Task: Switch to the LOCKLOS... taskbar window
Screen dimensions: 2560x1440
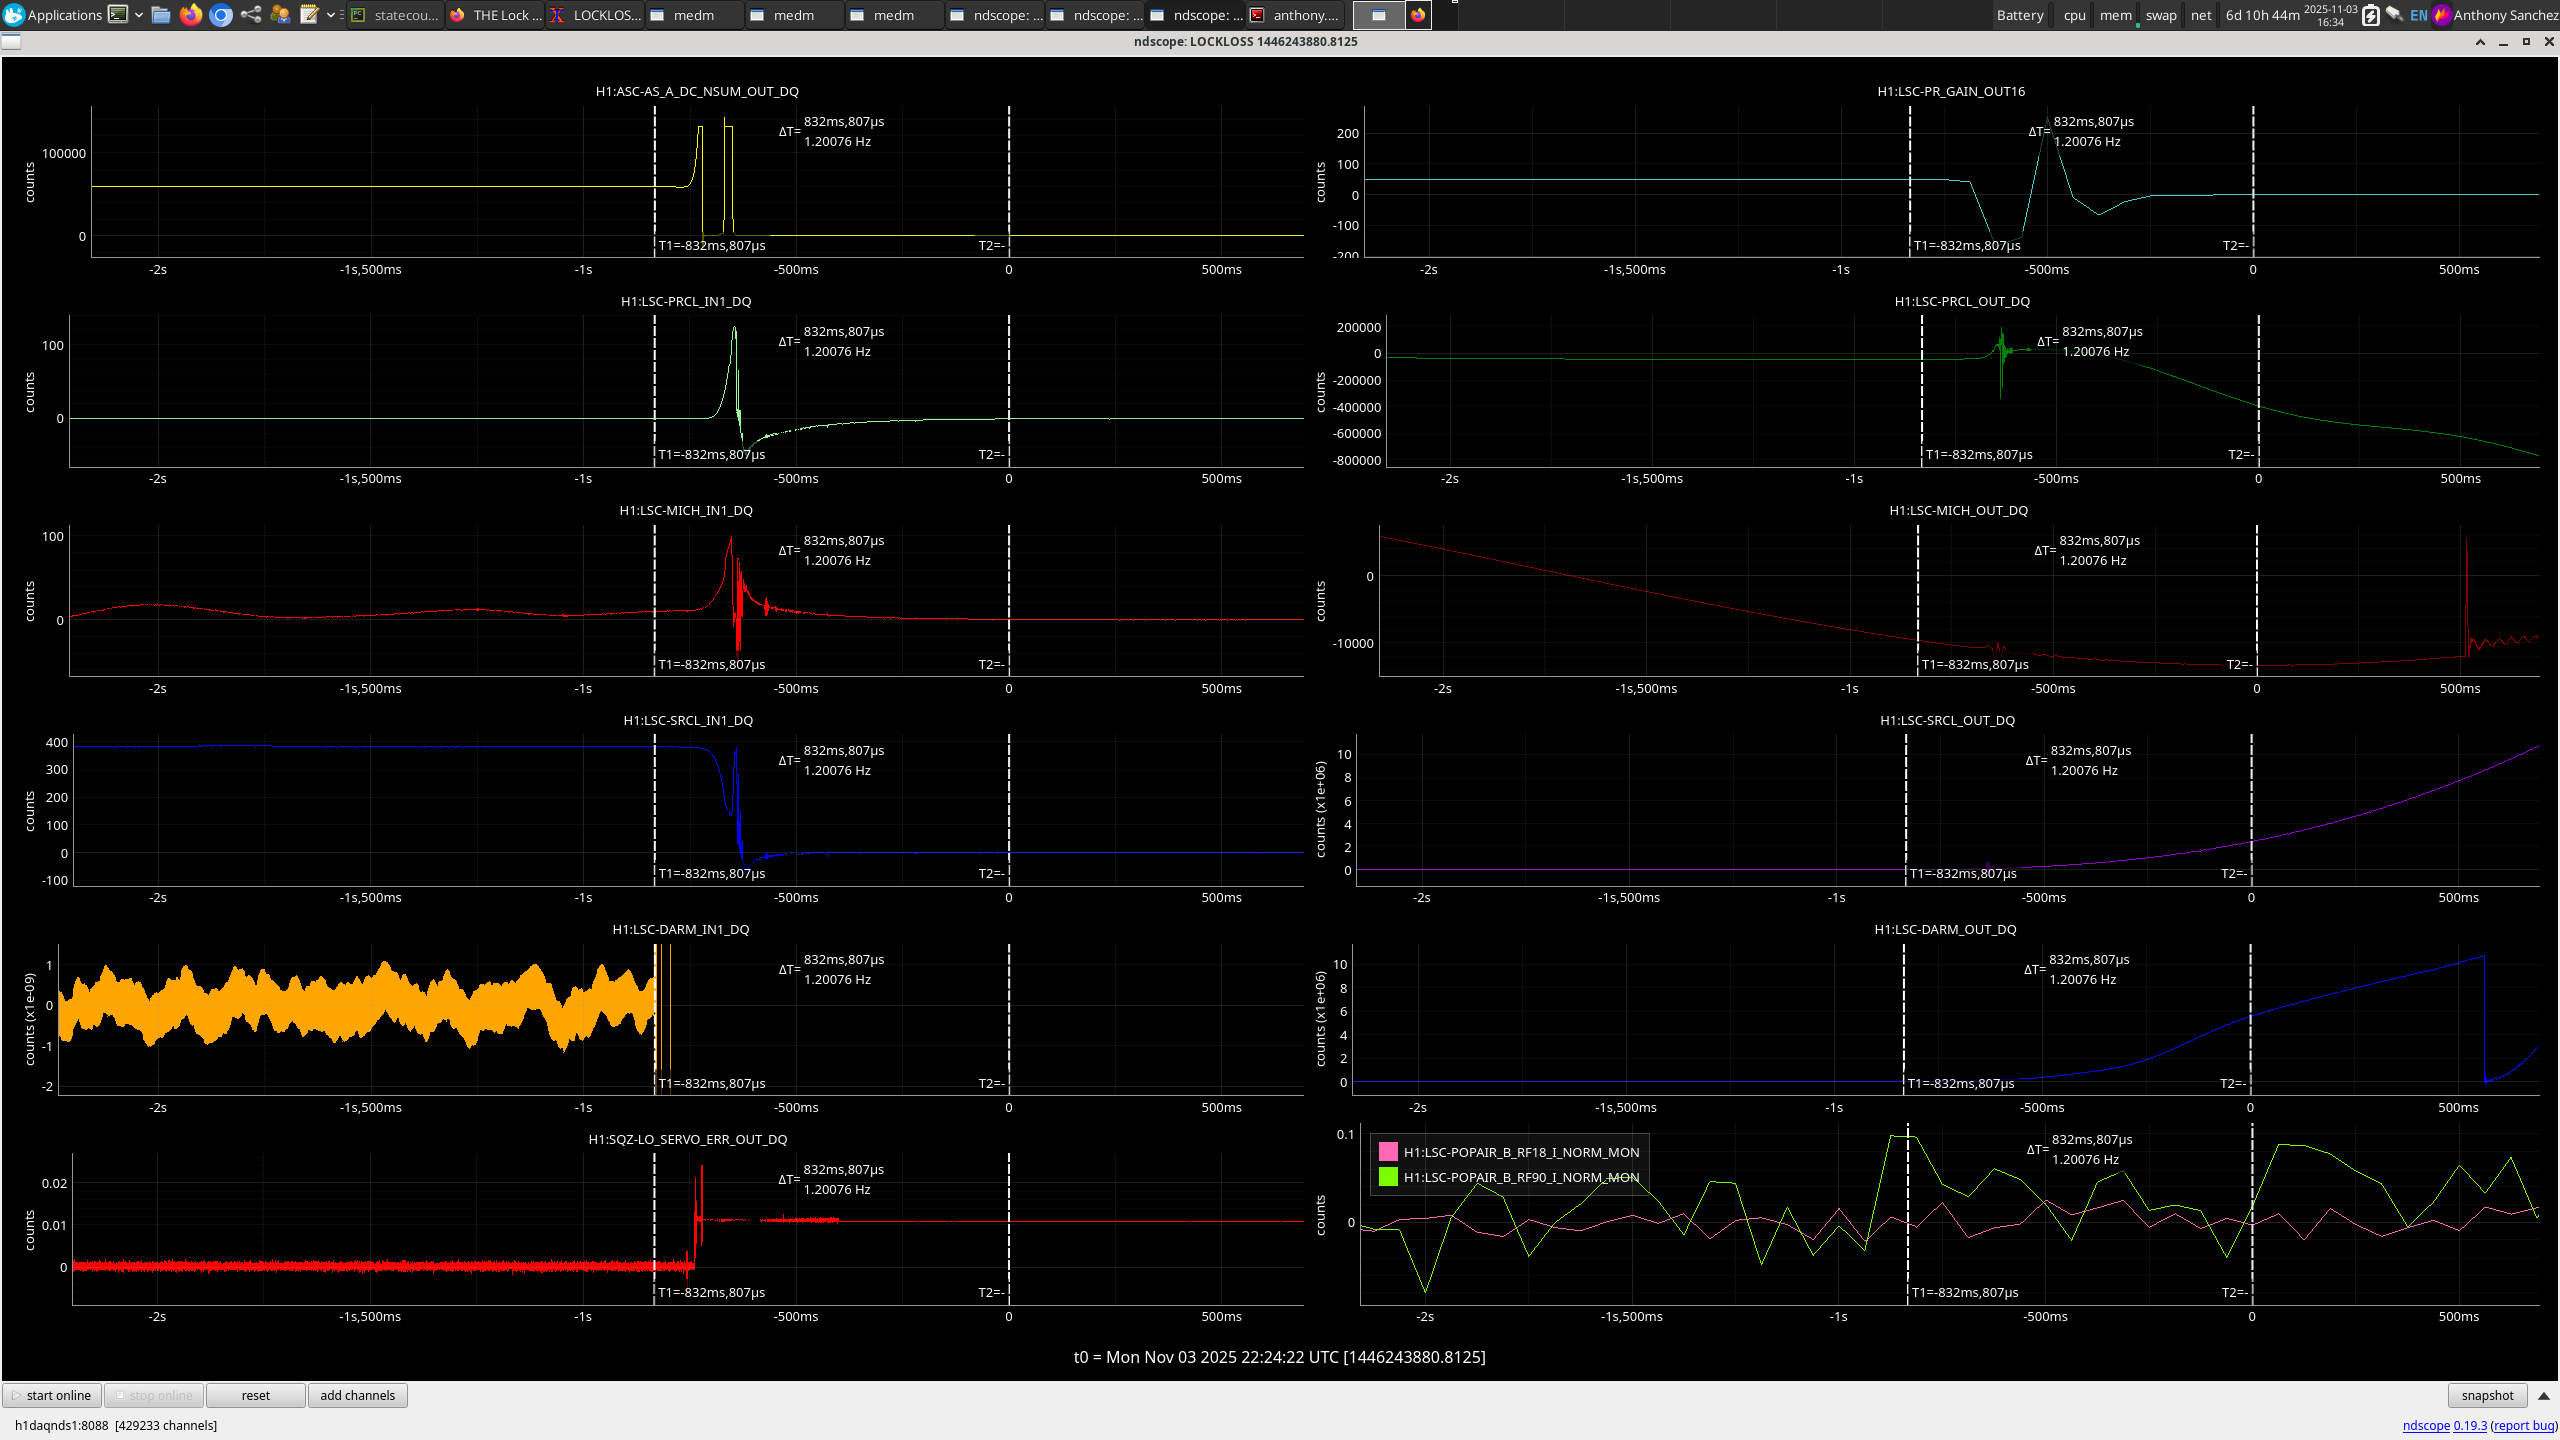Action: 596,15
